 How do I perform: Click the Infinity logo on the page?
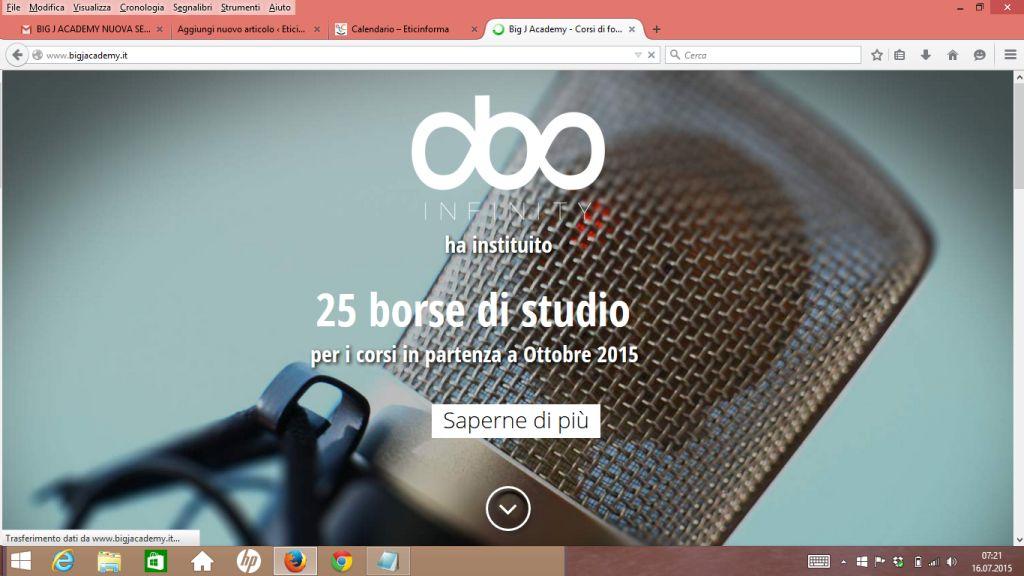pyautogui.click(x=508, y=157)
